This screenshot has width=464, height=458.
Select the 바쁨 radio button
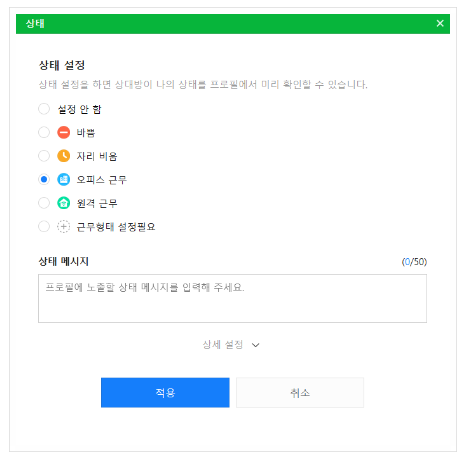[44, 132]
